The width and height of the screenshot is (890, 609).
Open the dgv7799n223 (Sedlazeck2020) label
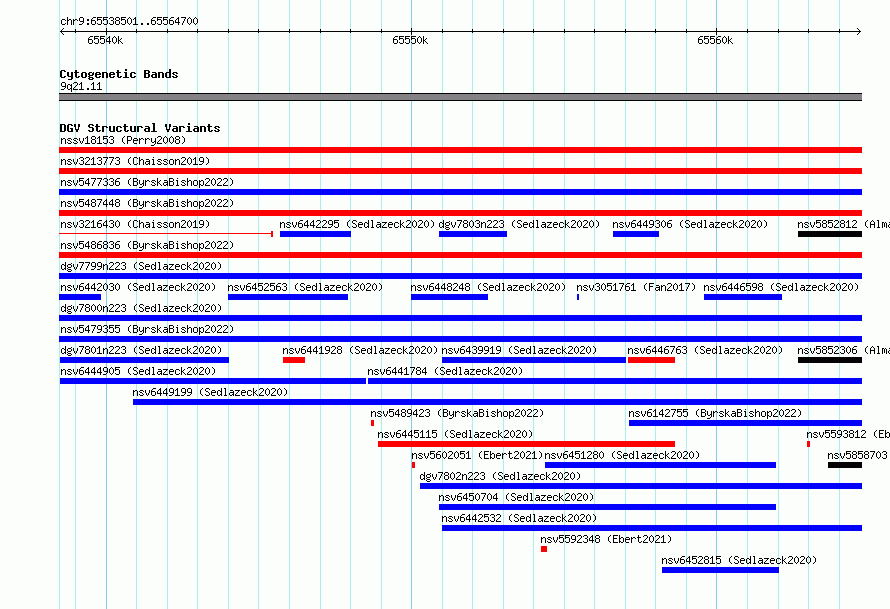tap(141, 266)
